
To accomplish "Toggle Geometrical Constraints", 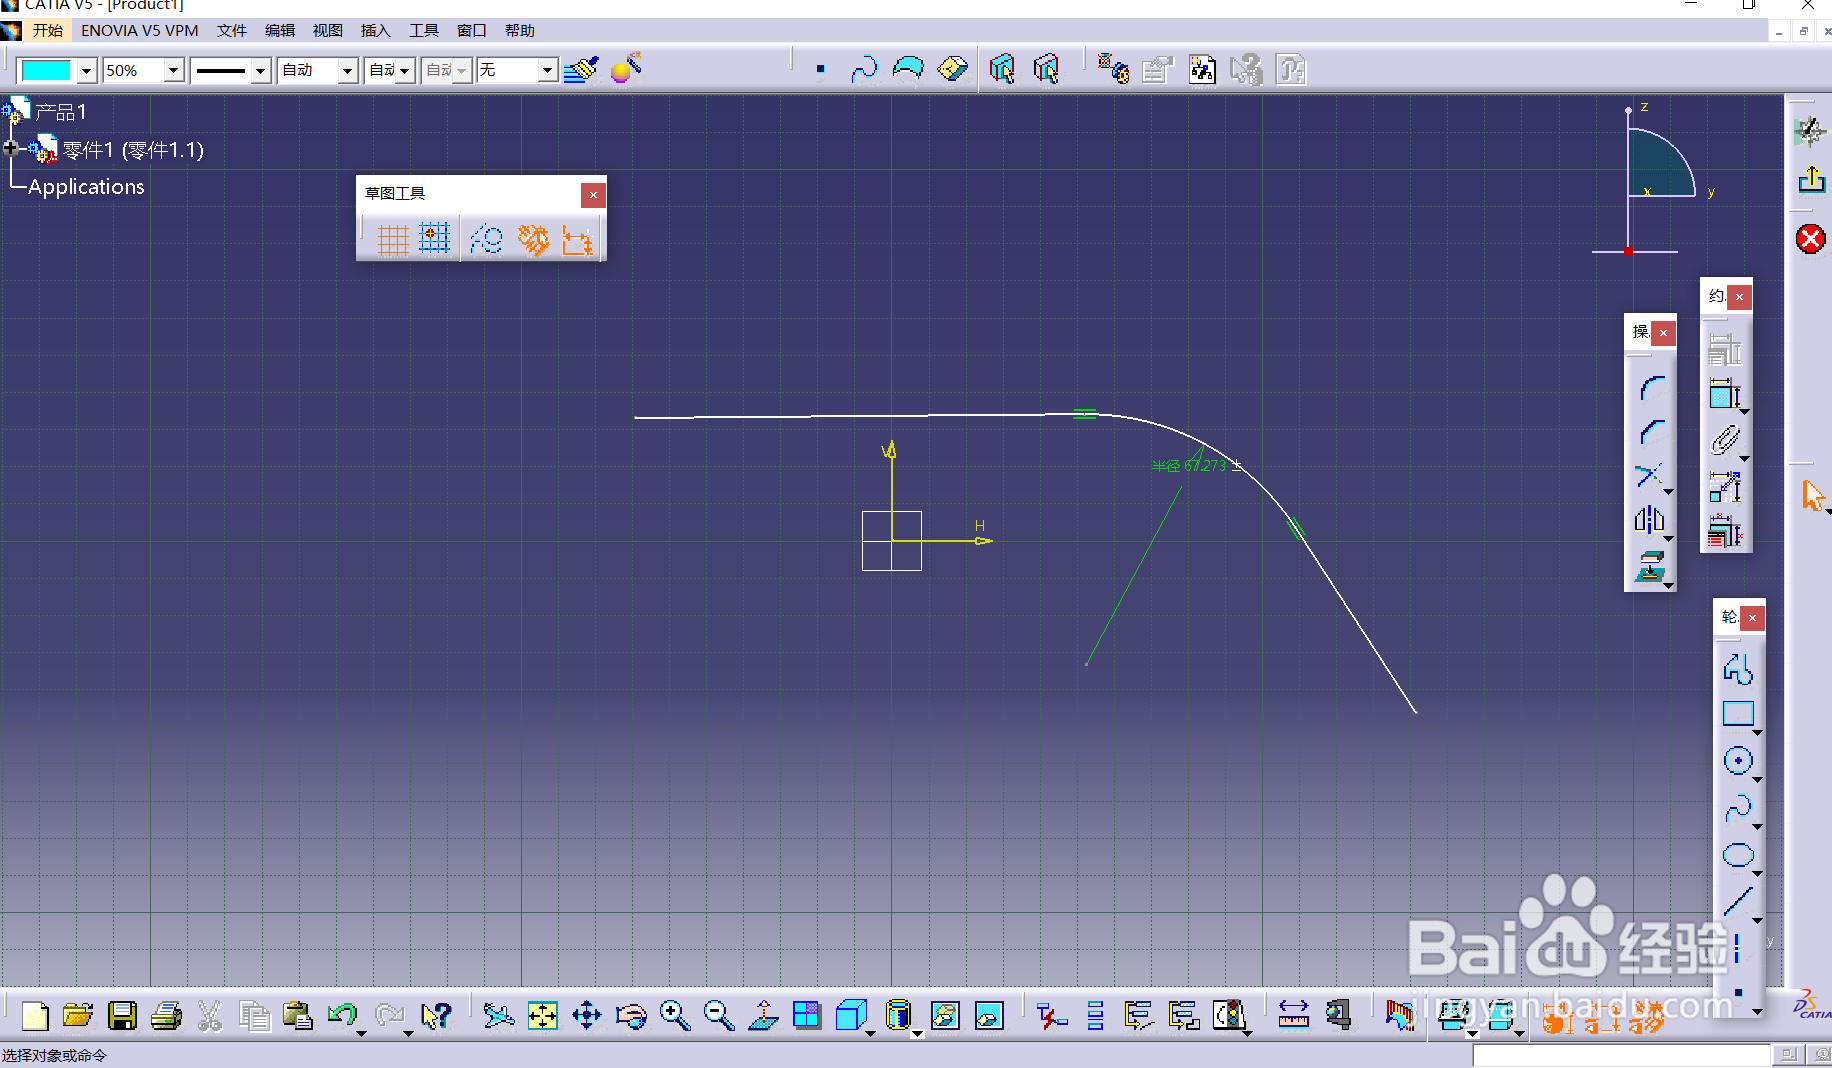I will click(x=533, y=240).
